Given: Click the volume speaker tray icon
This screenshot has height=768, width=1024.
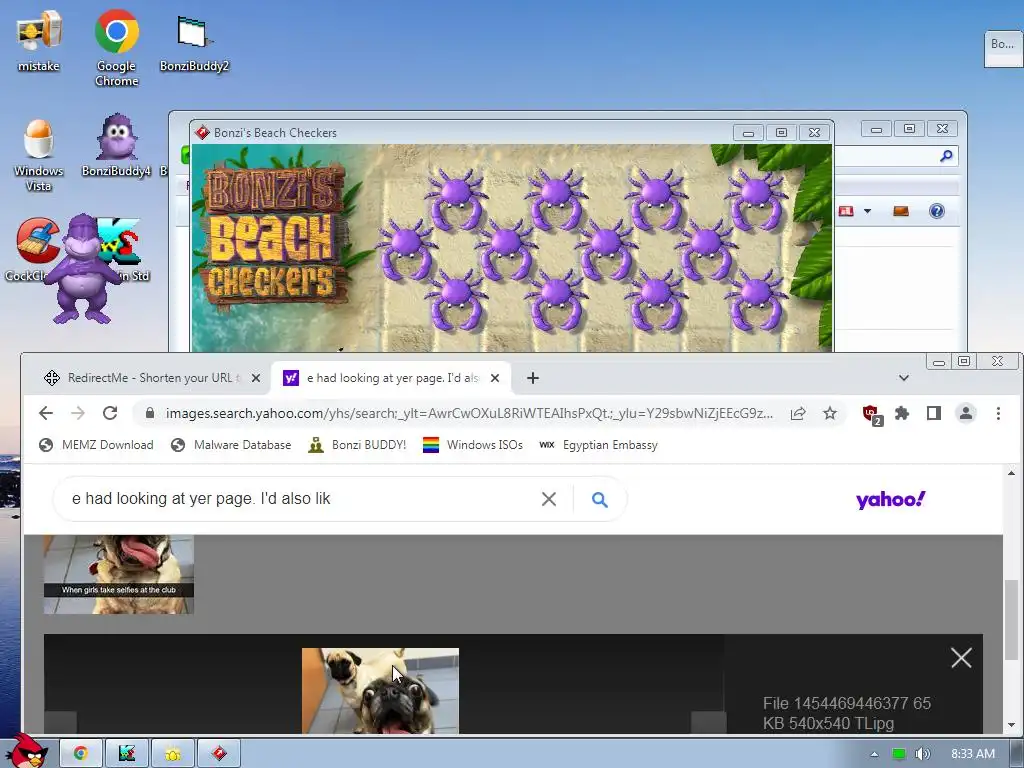Looking at the screenshot, I should (922, 754).
